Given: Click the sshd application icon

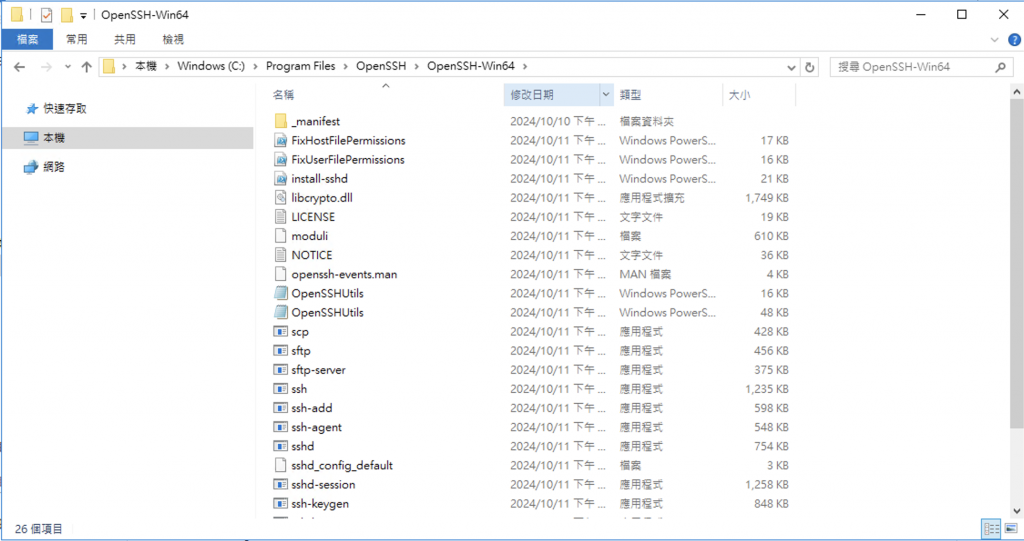Looking at the screenshot, I should 281,446.
